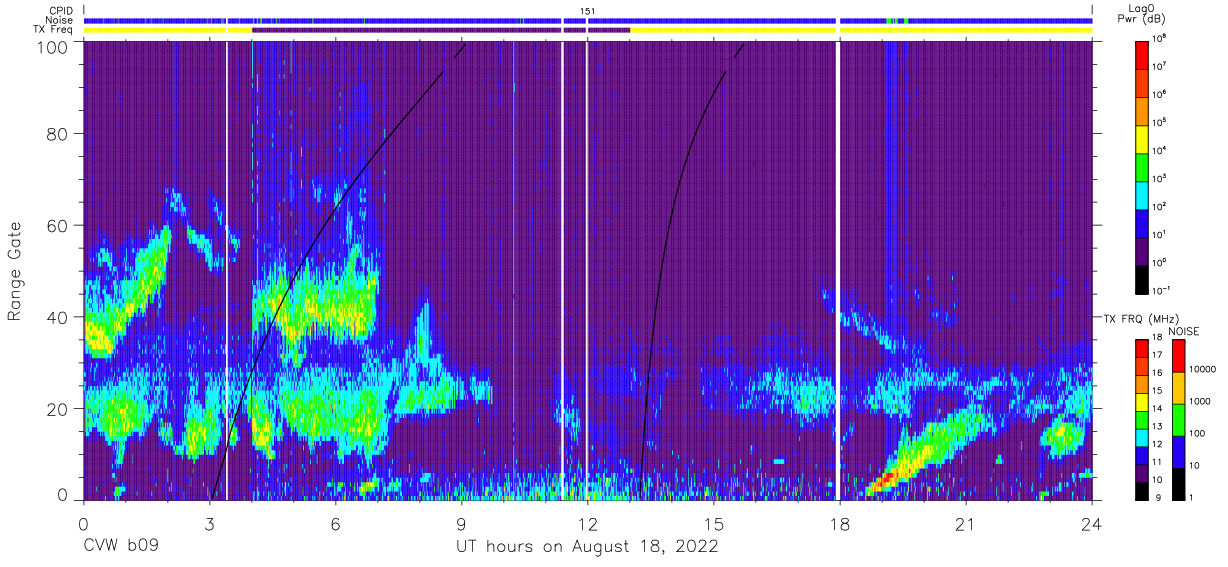This screenshot has height=567, width=1228.
Task: Select the "TX Freq" row label
Action: [x=53, y=30]
